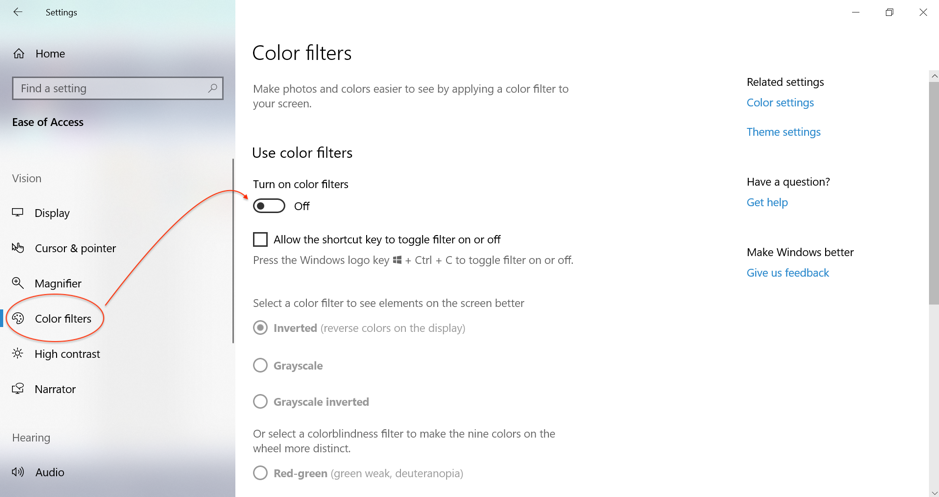Switch on the color filters toggle

(269, 206)
